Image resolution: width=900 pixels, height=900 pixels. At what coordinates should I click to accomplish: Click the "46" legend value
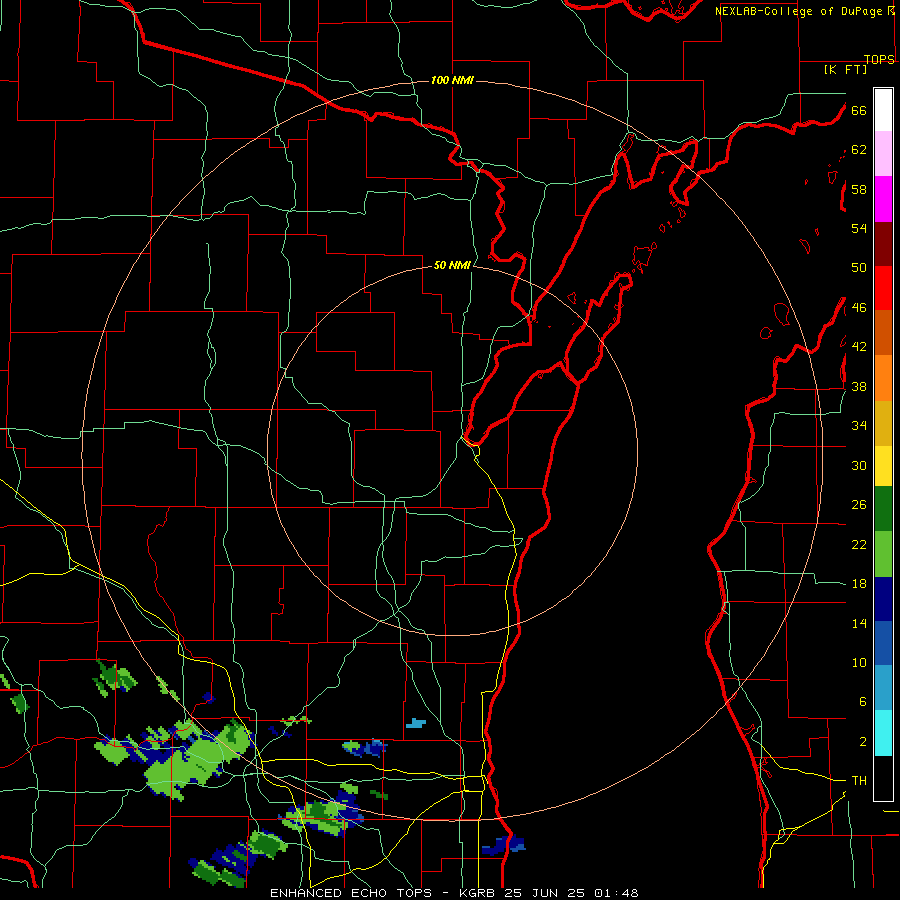coord(859,308)
